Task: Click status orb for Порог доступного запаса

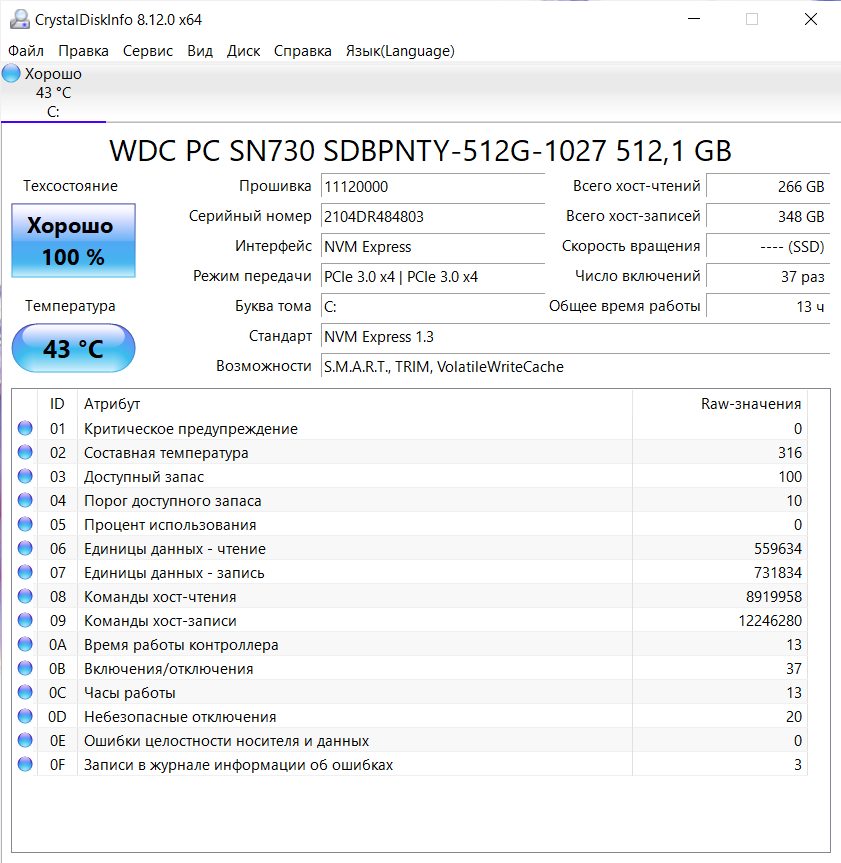Action: click(25, 500)
